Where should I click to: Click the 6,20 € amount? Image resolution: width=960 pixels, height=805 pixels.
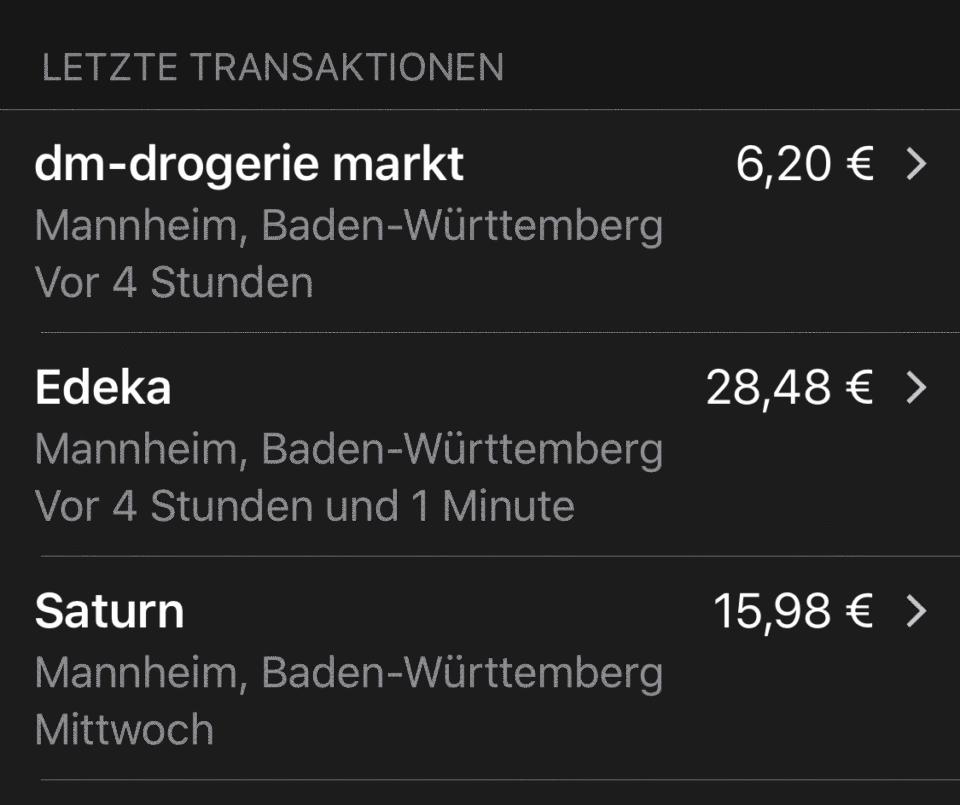pyautogui.click(x=804, y=165)
